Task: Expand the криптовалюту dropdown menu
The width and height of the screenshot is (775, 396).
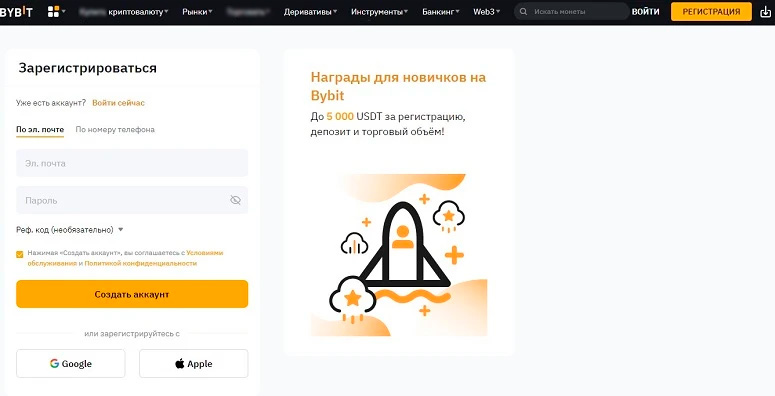Action: pyautogui.click(x=138, y=12)
